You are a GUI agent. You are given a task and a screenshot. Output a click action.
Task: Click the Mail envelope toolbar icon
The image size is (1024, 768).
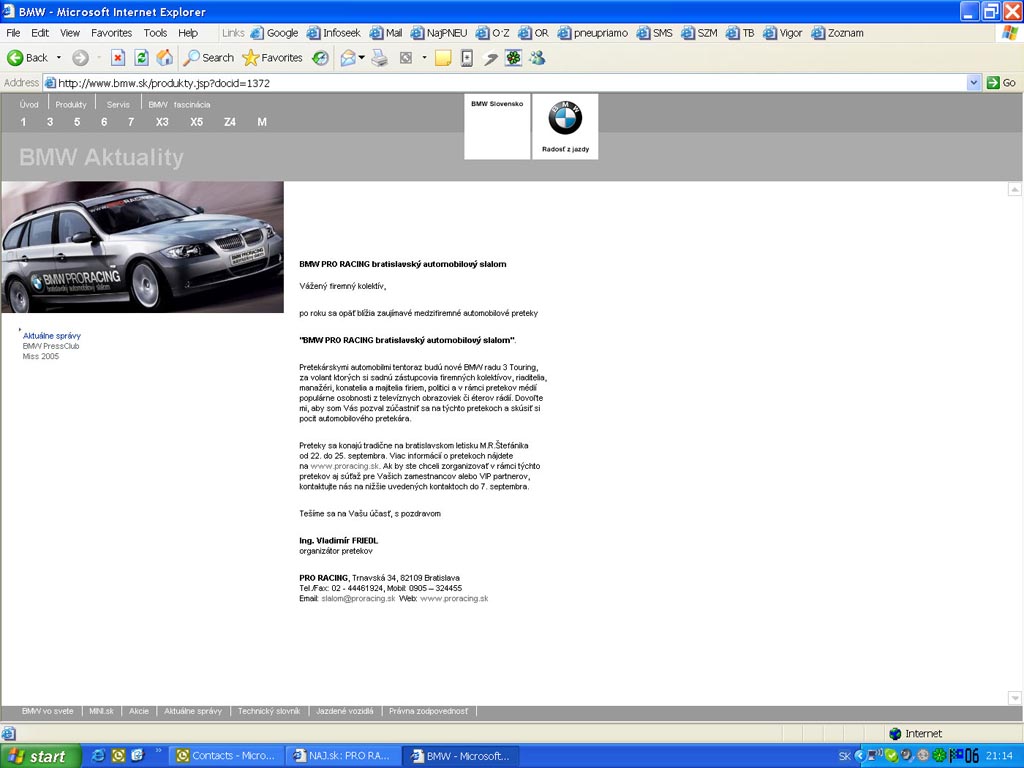tap(348, 58)
